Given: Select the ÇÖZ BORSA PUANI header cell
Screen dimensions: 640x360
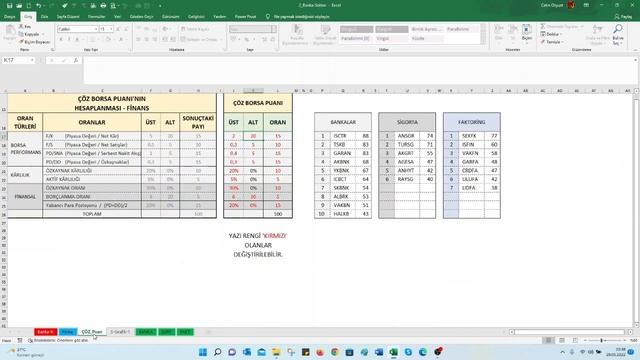Looking at the screenshot, I should tap(258, 103).
